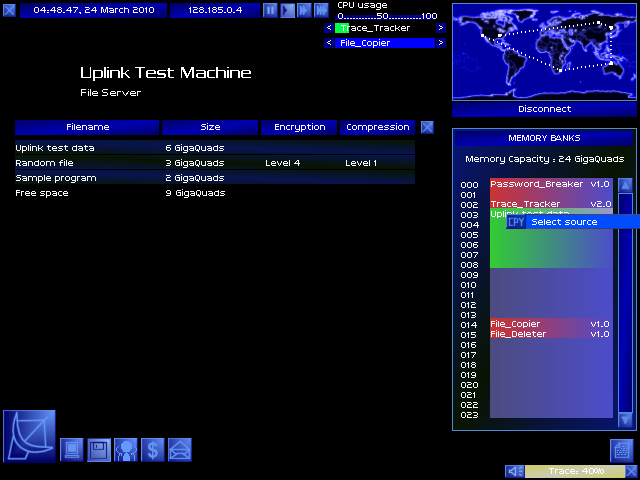Open the mission notes icon bottom right
Viewport: 640px width, 480px height.
coord(622,451)
